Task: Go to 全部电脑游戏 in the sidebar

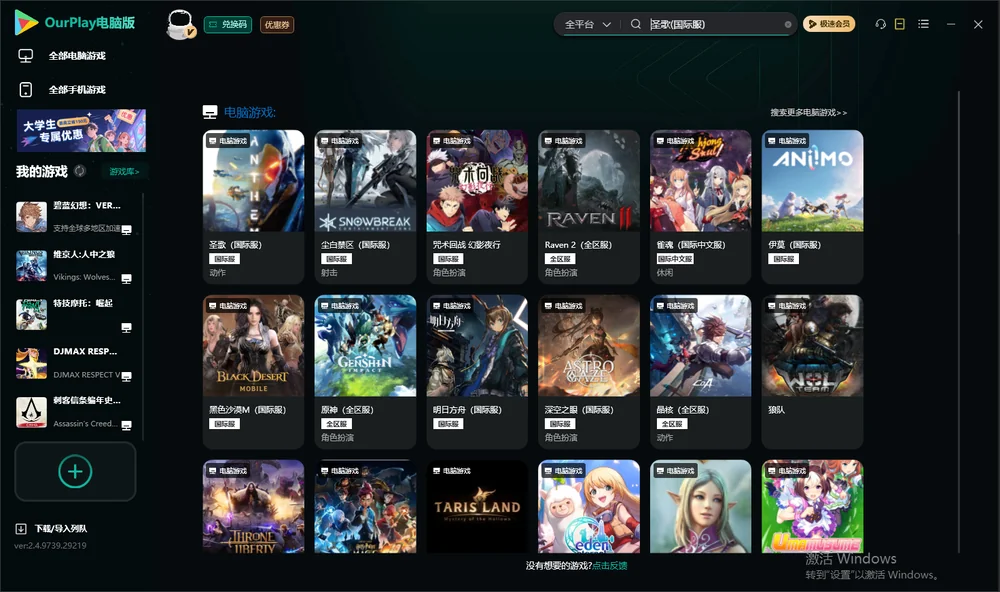Action: [62, 56]
